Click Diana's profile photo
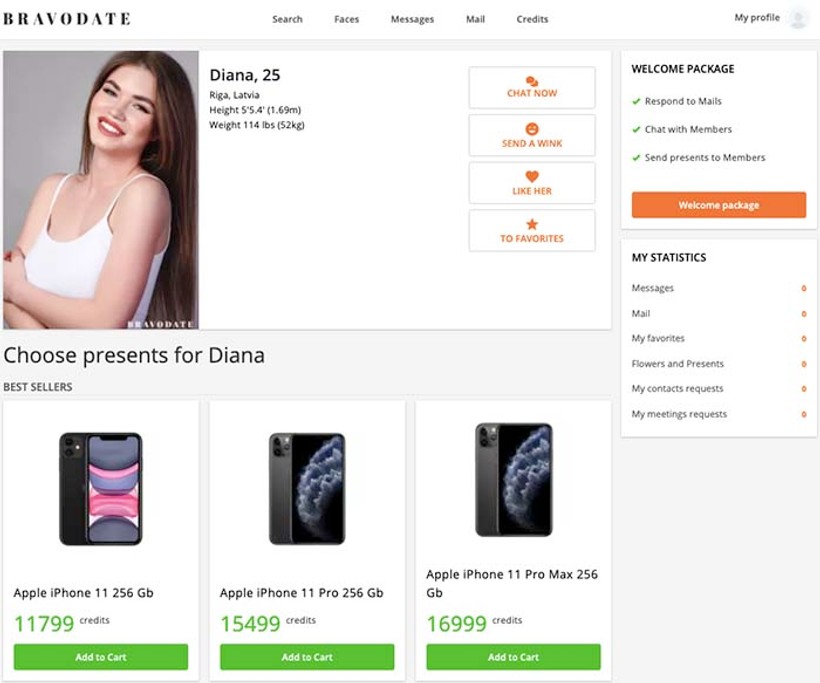This screenshot has height=683, width=820. (101, 190)
